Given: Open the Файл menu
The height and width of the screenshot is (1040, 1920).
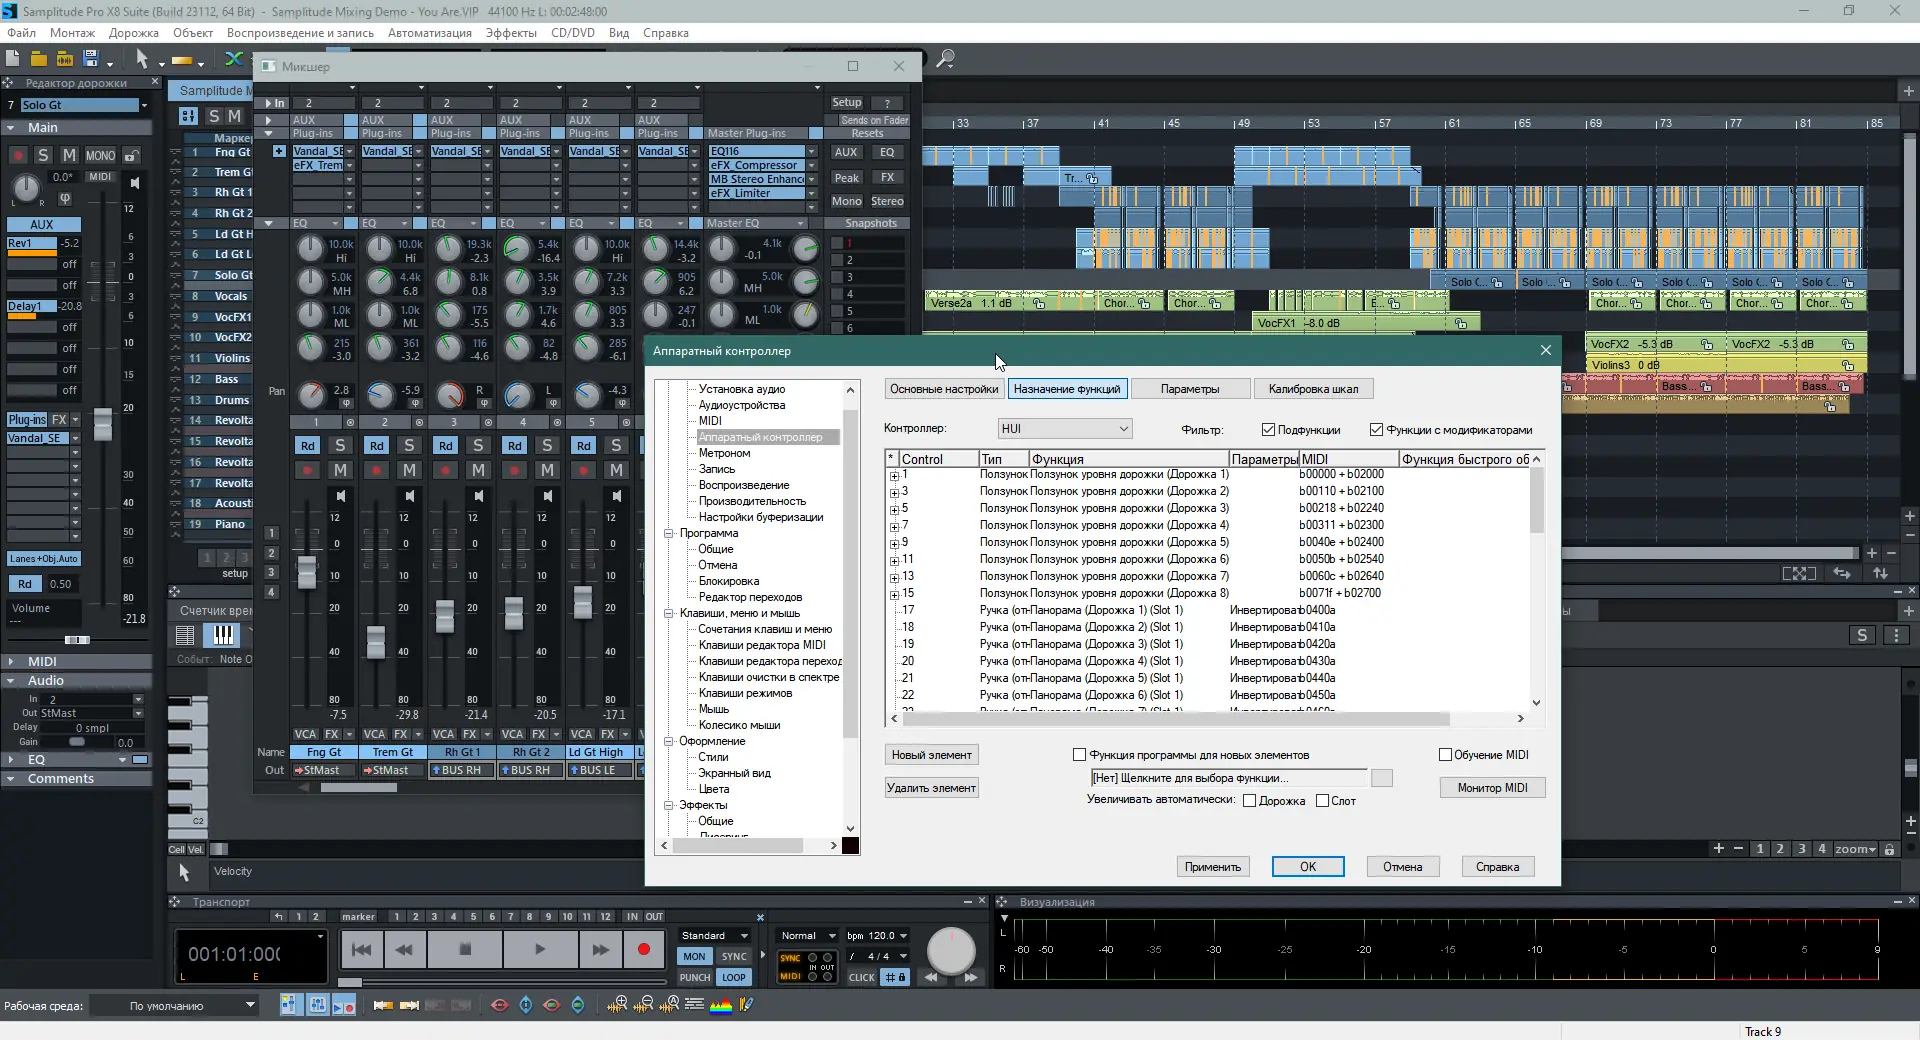Looking at the screenshot, I should (21, 33).
